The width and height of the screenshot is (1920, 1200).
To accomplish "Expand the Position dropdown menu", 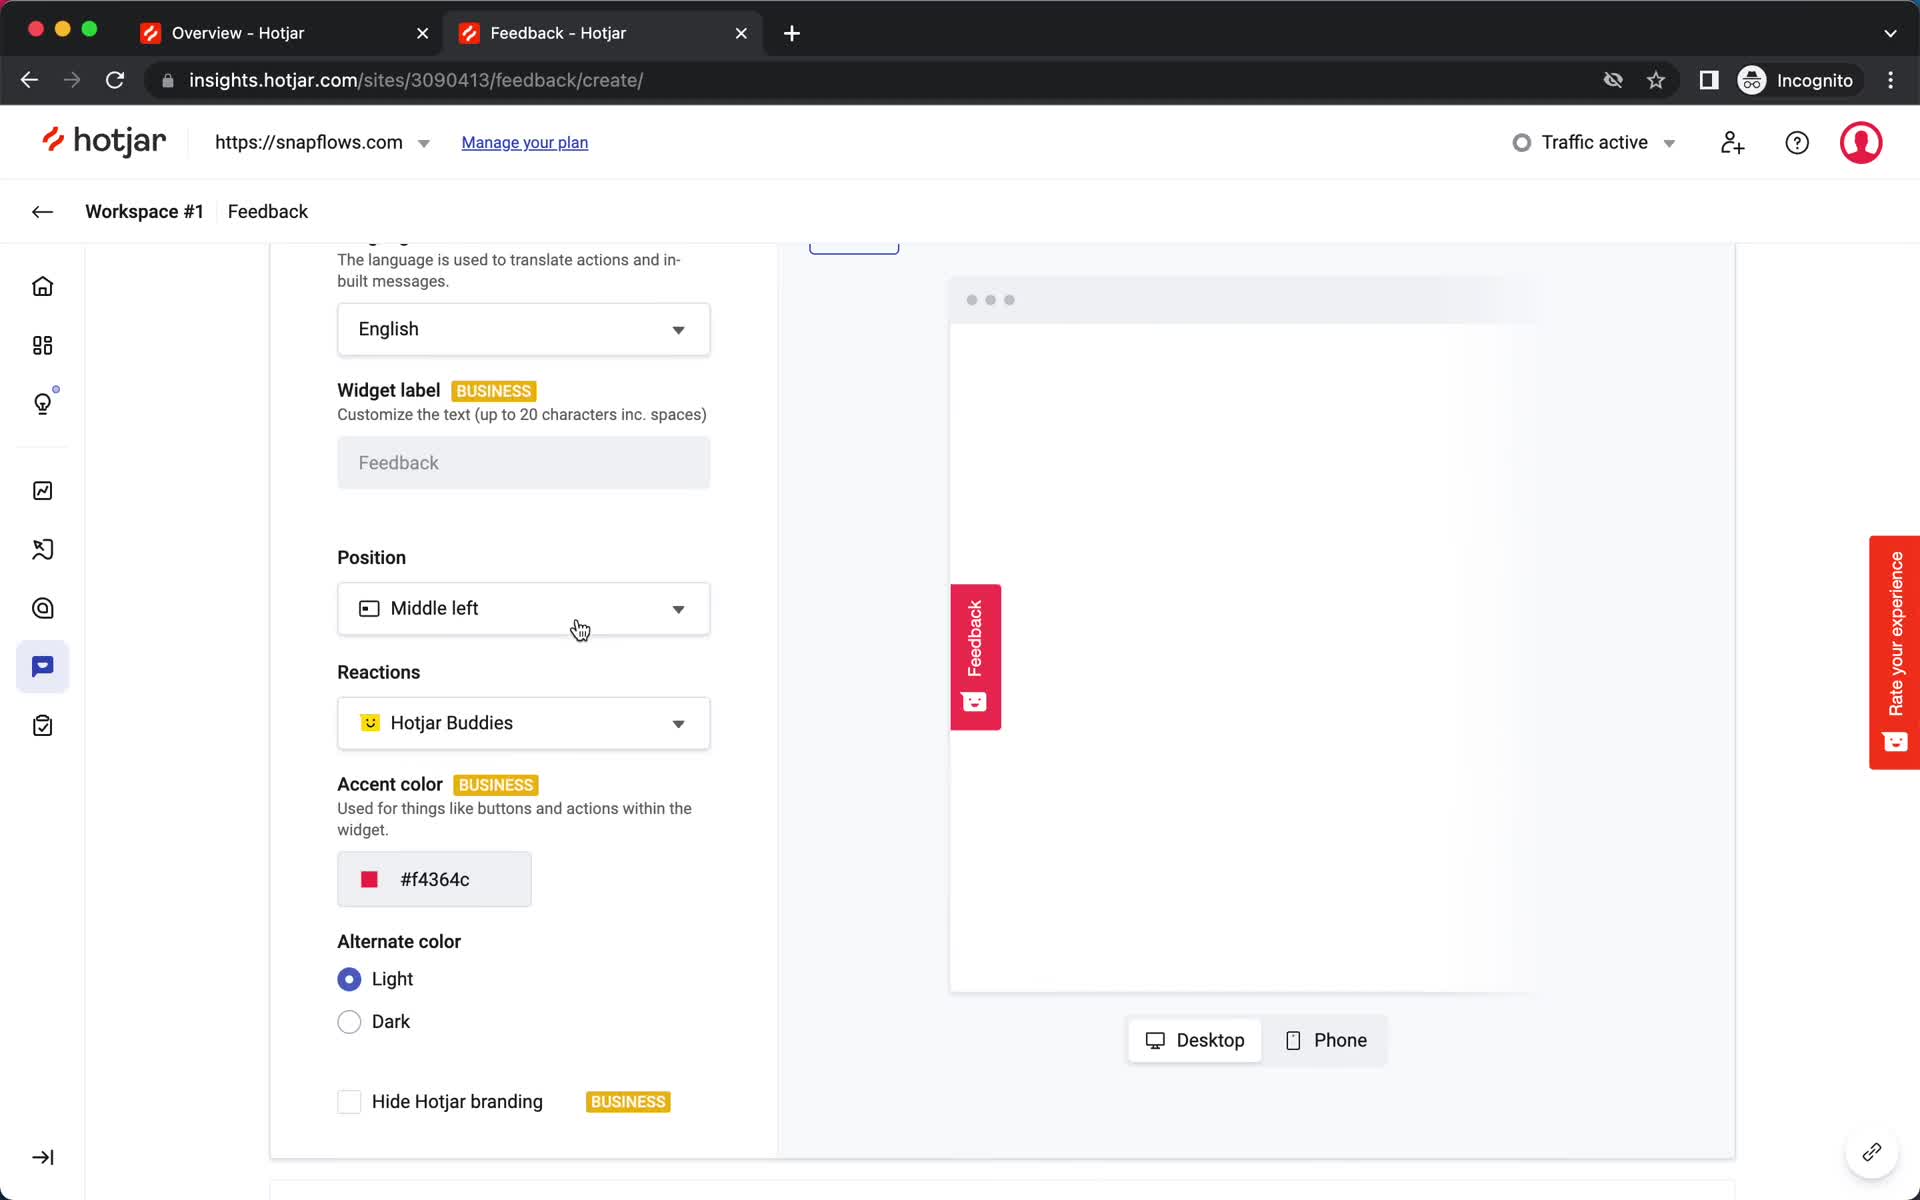I will click(x=523, y=608).
